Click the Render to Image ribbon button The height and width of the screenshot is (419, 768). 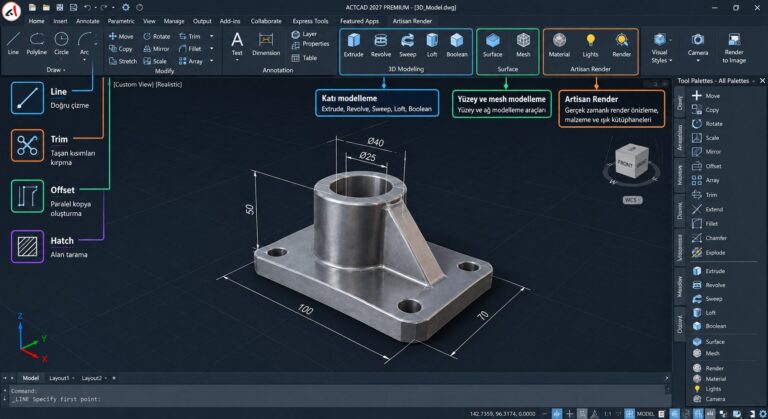734,48
